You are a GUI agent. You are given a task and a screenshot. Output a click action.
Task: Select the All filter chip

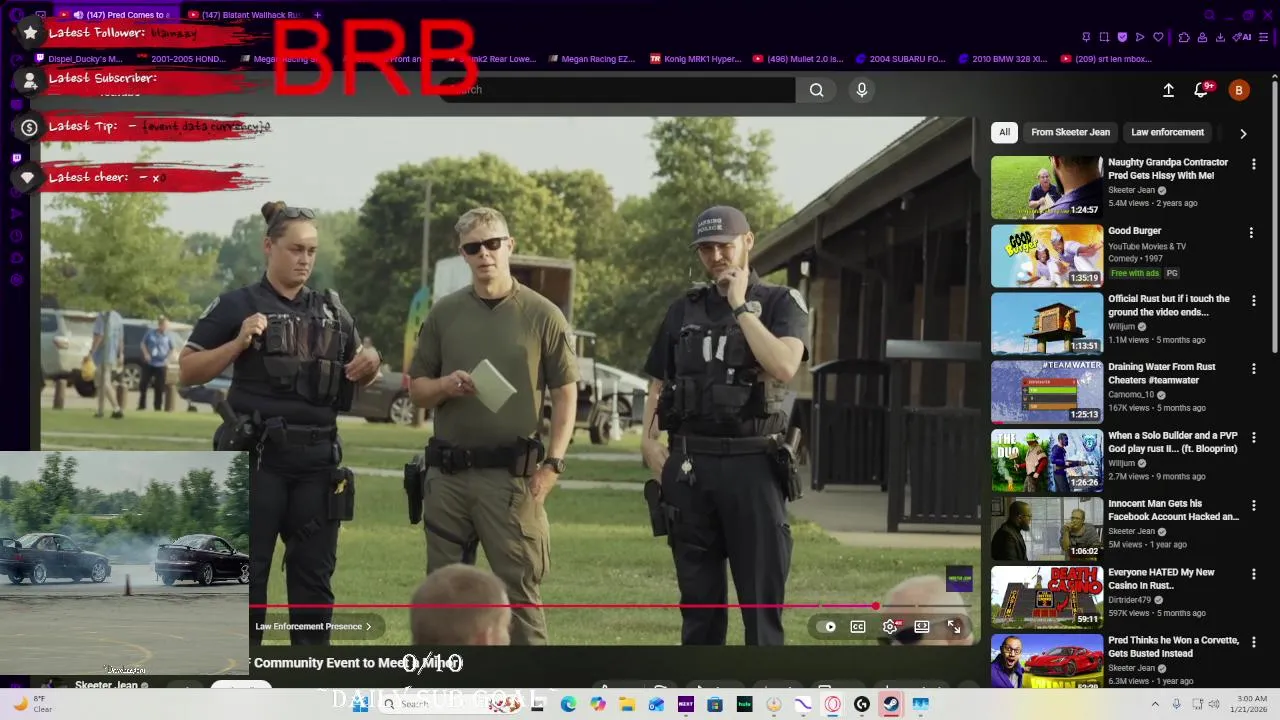tap(1005, 132)
